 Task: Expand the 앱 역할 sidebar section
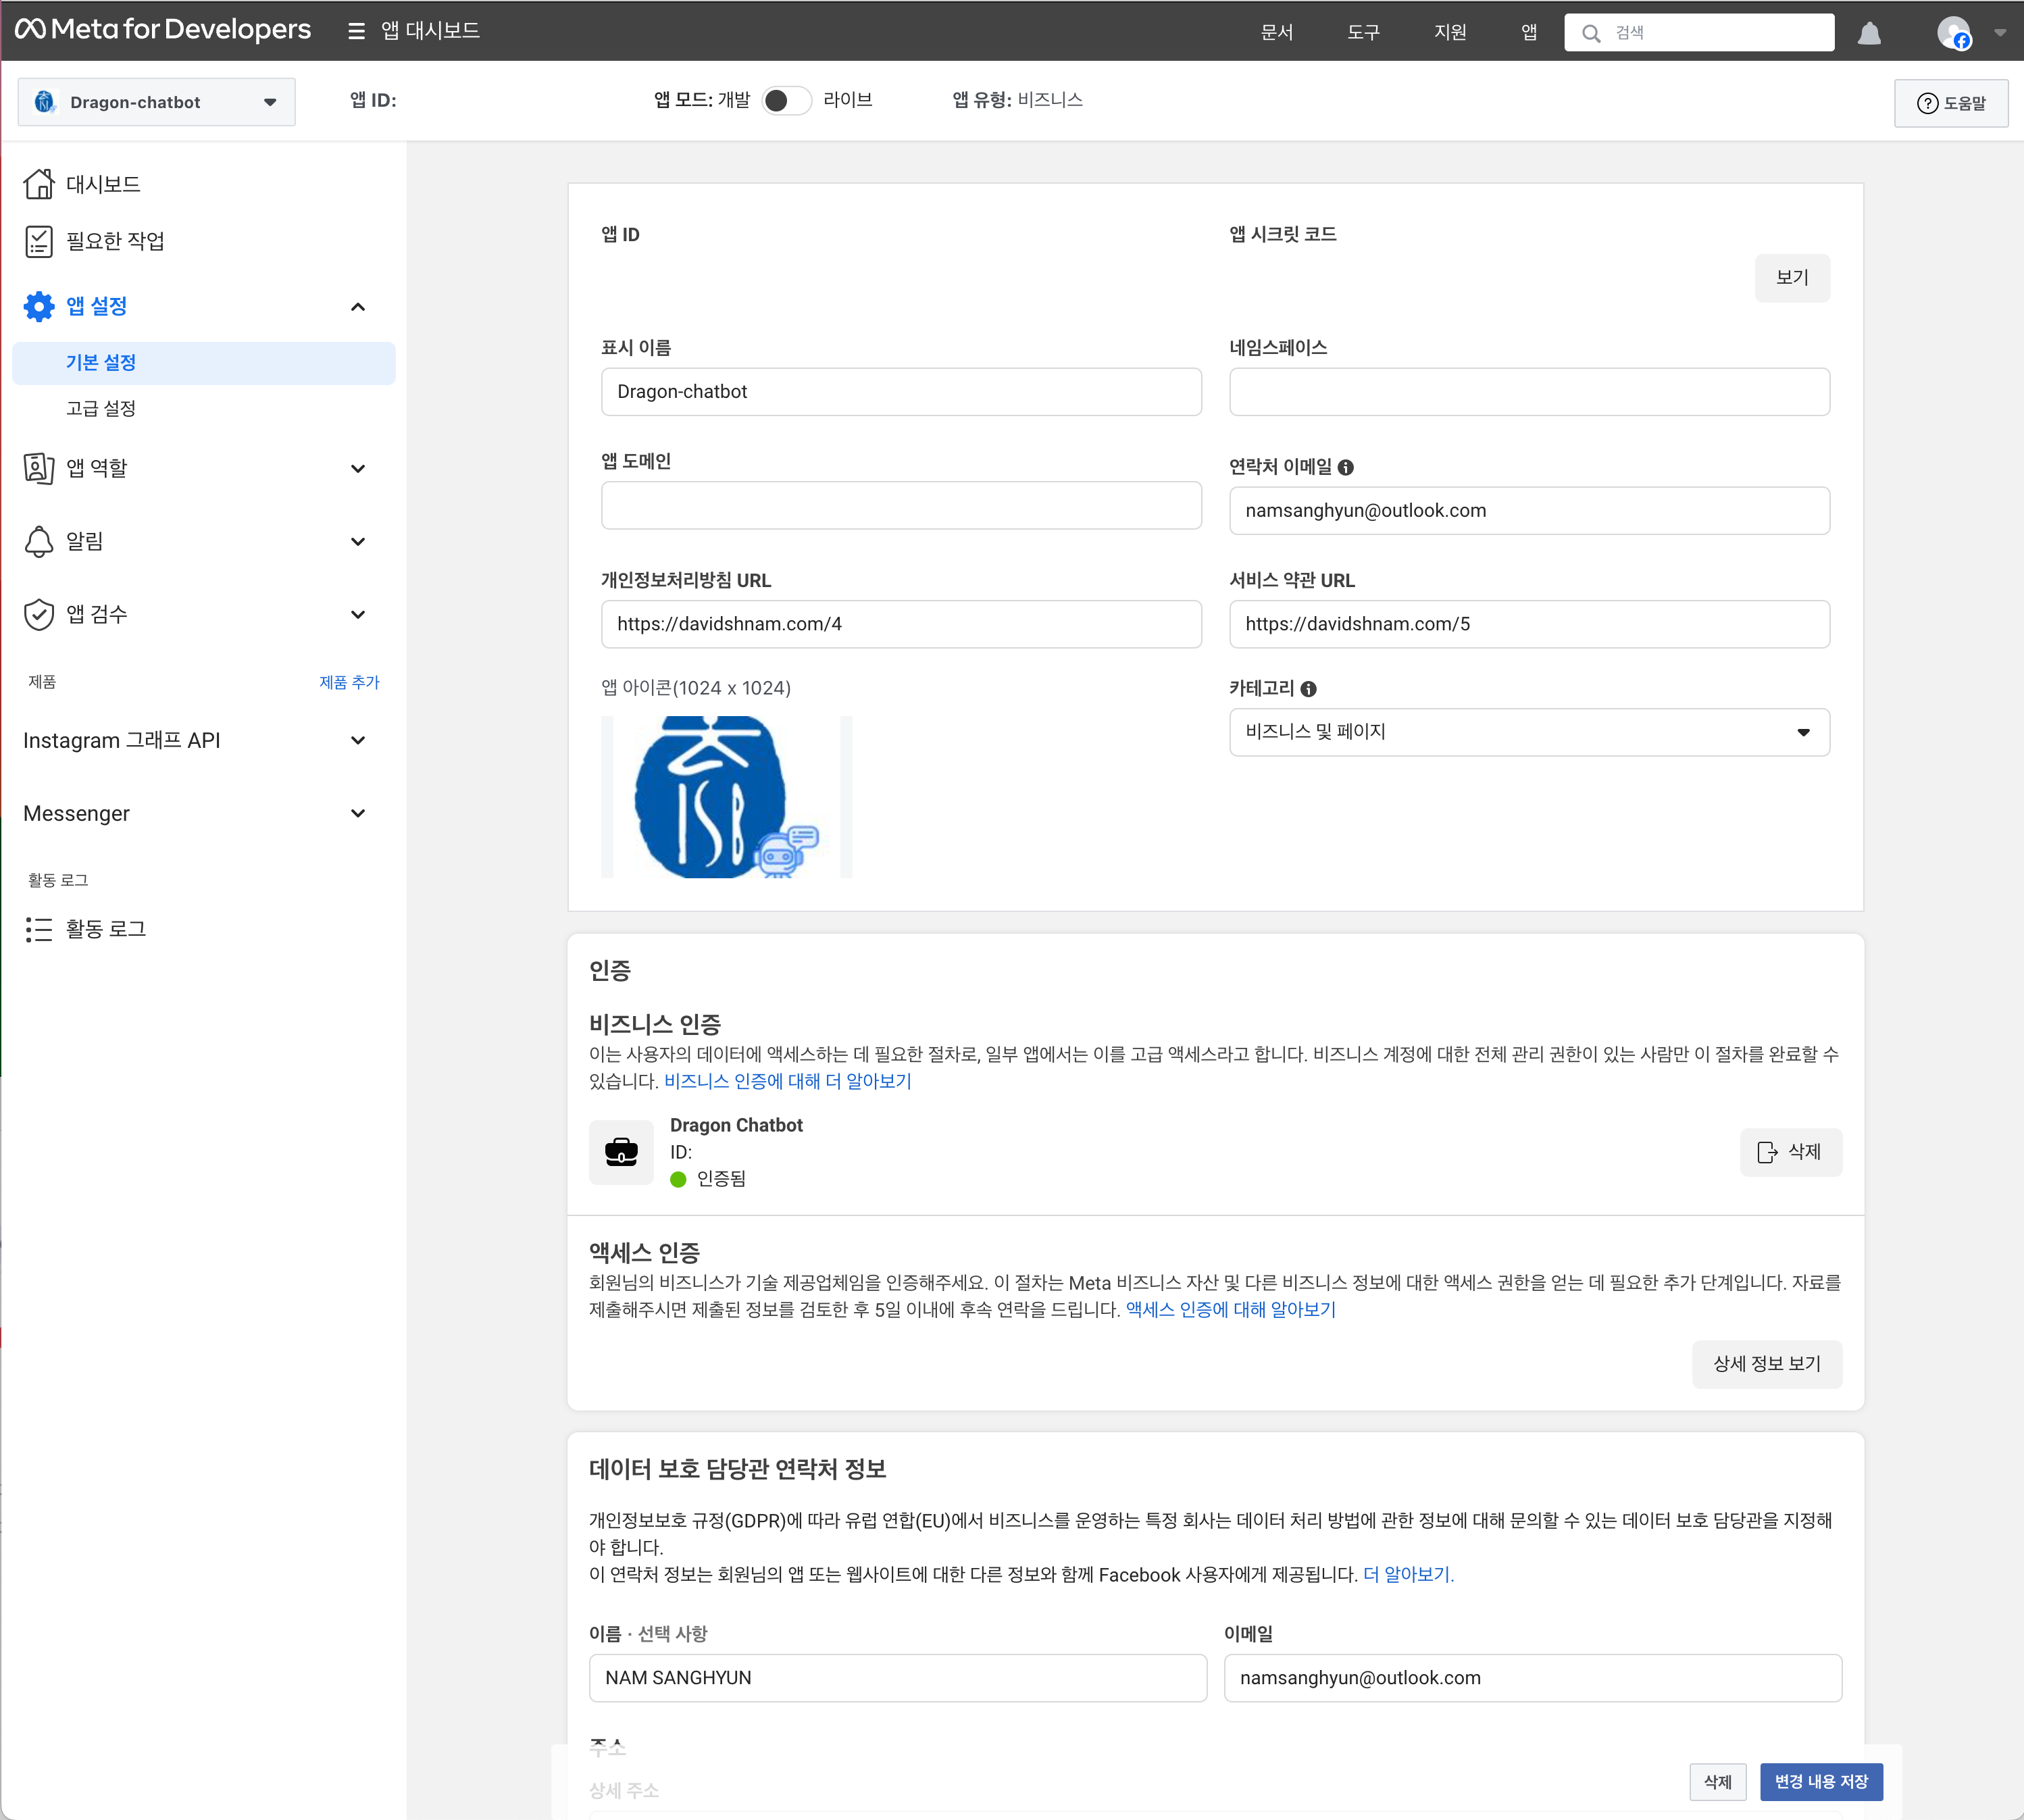(x=358, y=468)
